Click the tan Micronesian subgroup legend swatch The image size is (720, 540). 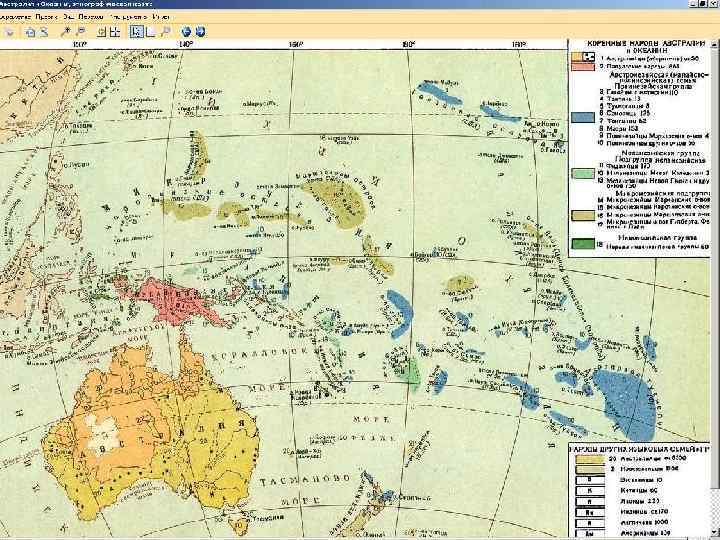coord(583,215)
